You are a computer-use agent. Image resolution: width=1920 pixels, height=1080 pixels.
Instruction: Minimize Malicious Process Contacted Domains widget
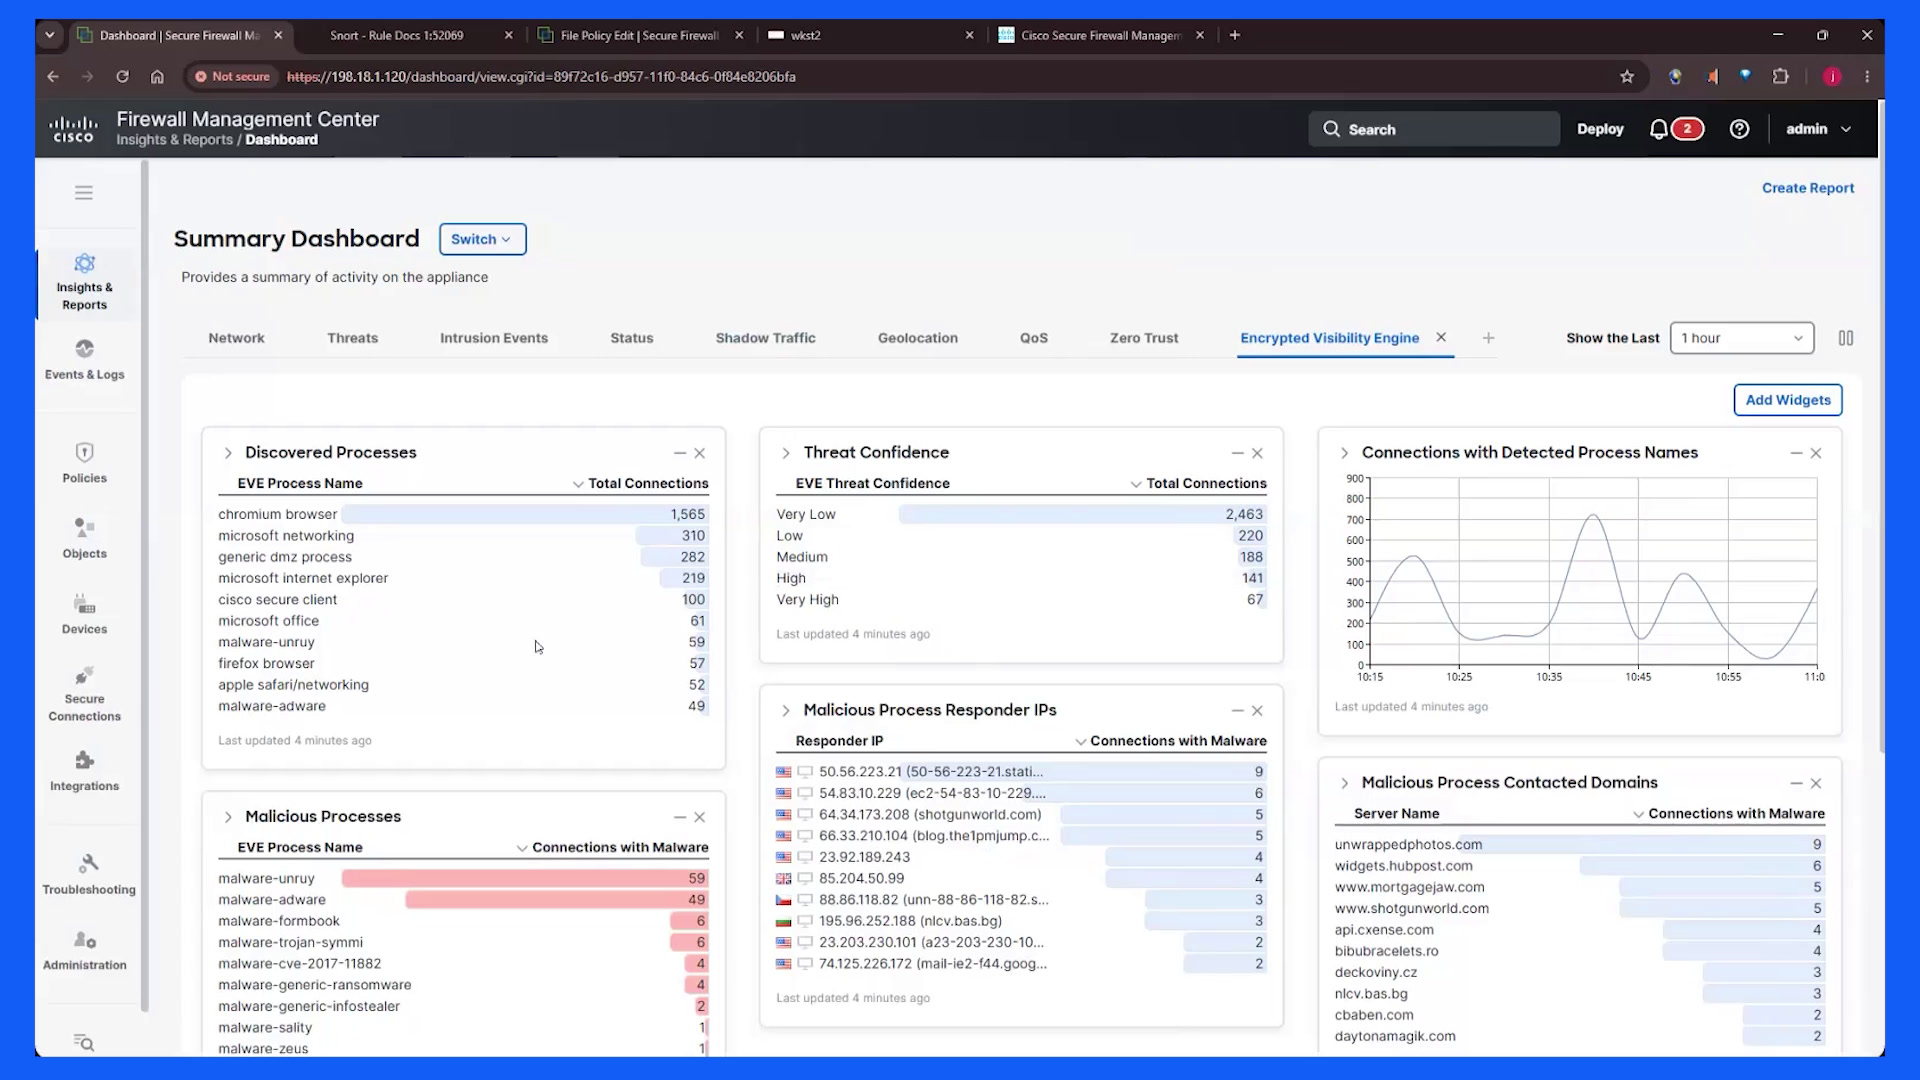coord(1797,783)
